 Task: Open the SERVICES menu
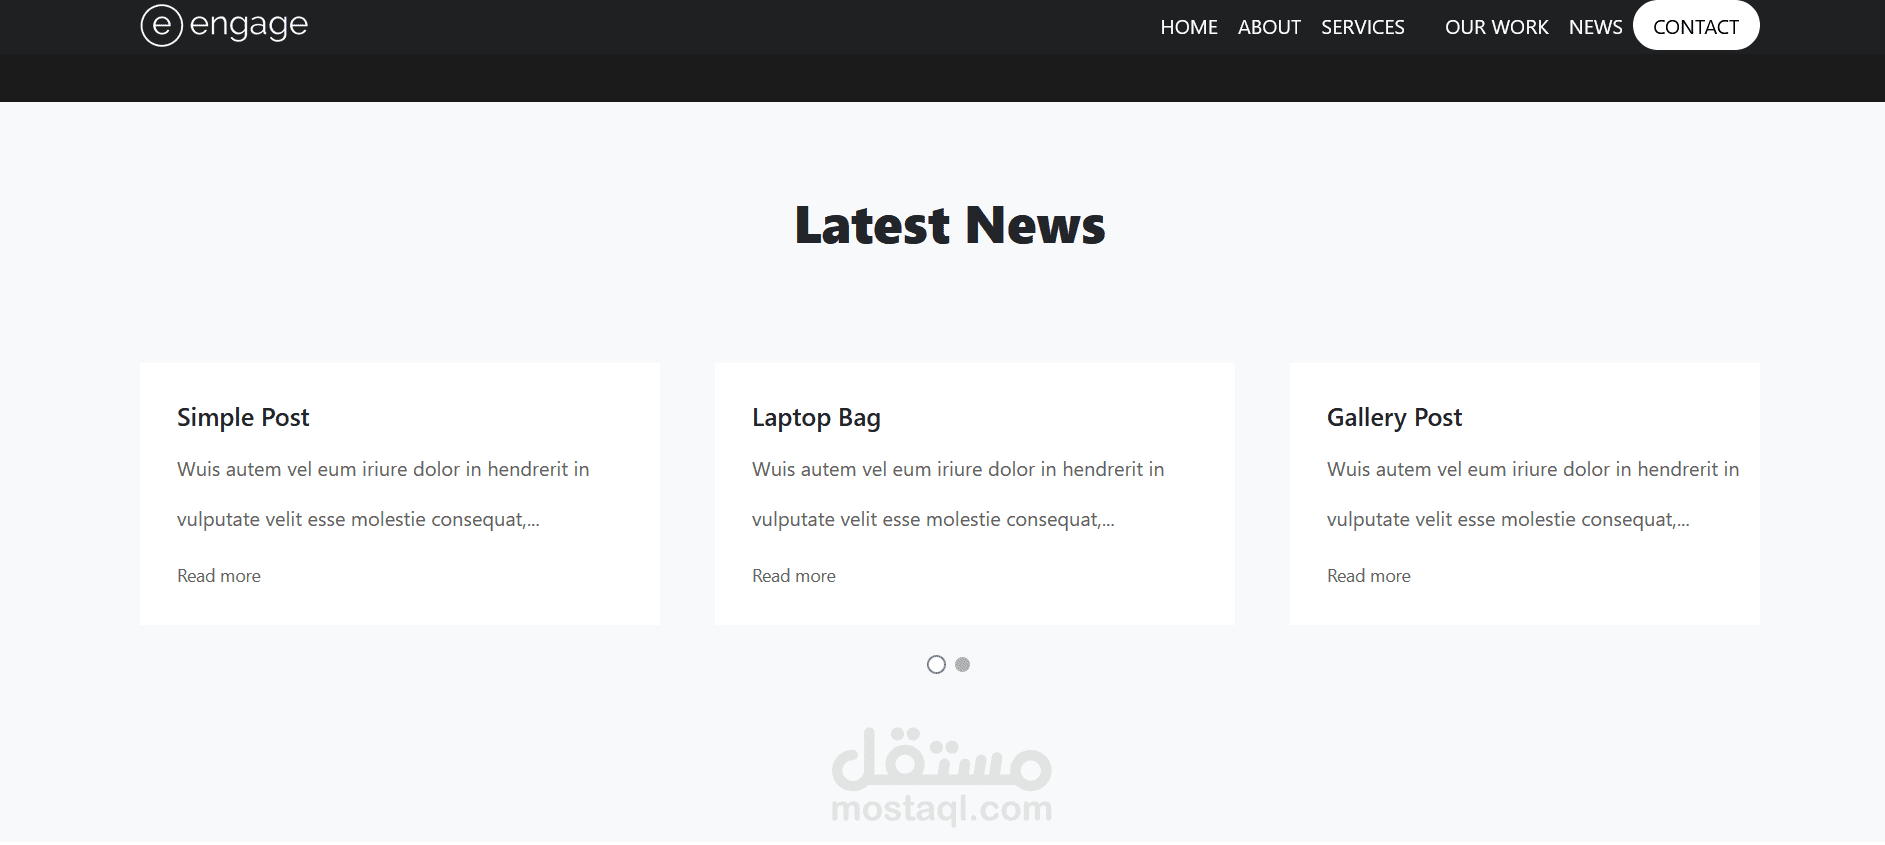(1363, 27)
